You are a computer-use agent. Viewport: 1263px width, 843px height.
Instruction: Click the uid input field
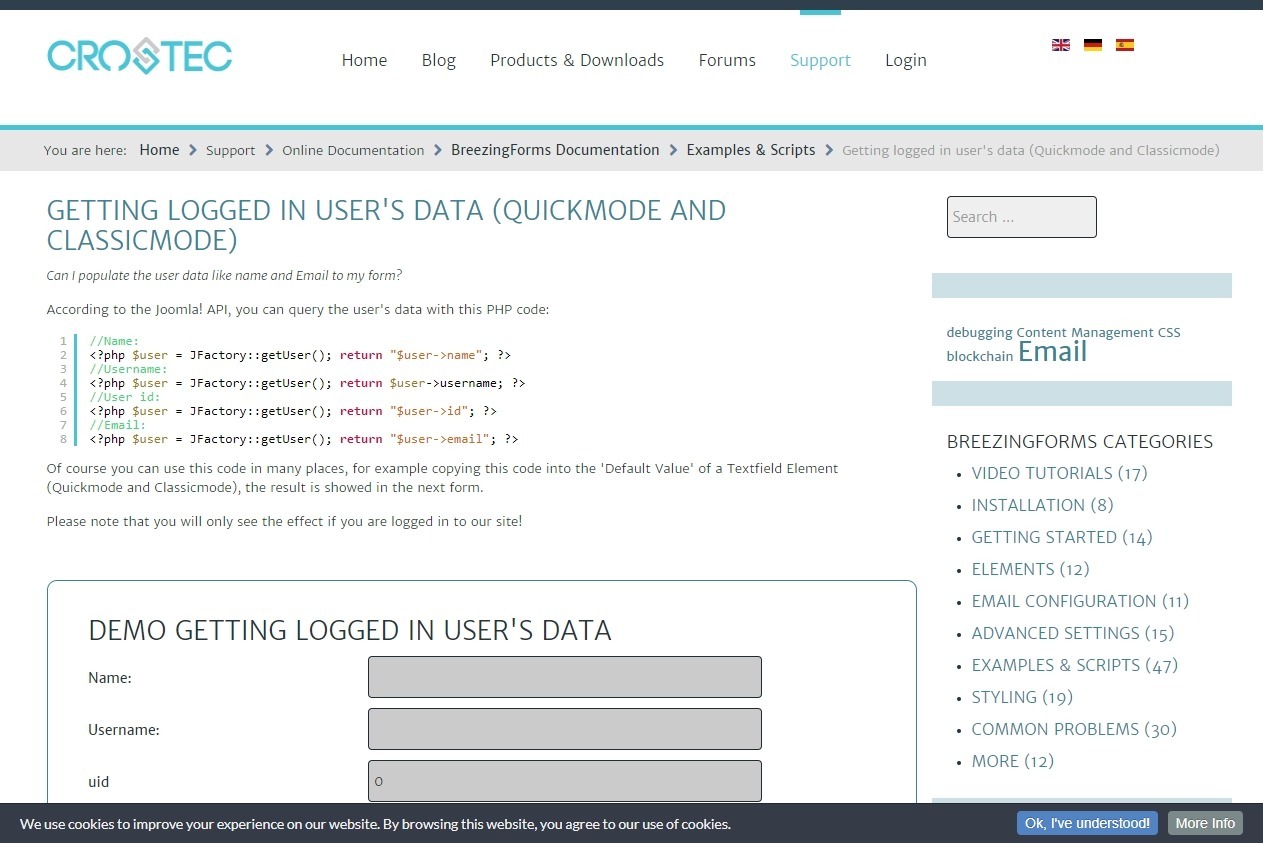coord(565,781)
